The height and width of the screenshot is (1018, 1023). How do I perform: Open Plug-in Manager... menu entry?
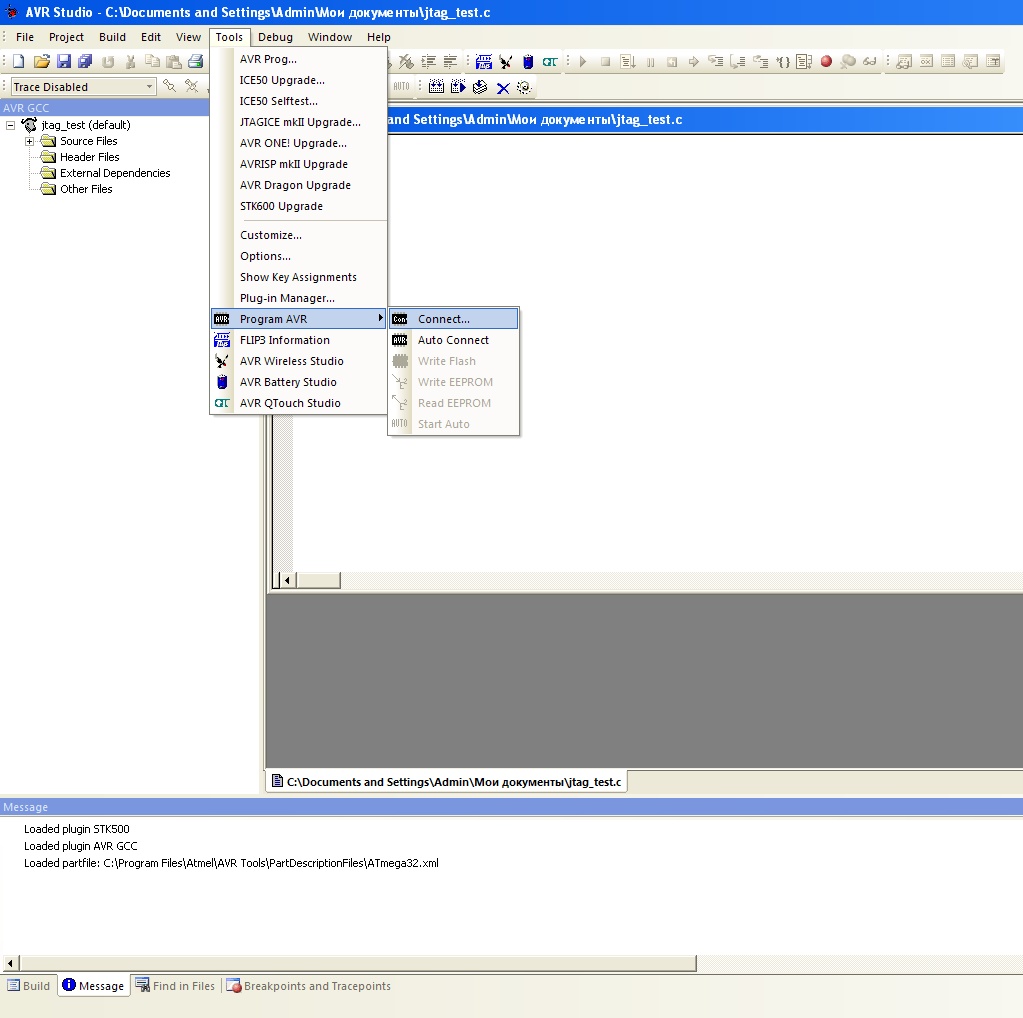(299, 298)
